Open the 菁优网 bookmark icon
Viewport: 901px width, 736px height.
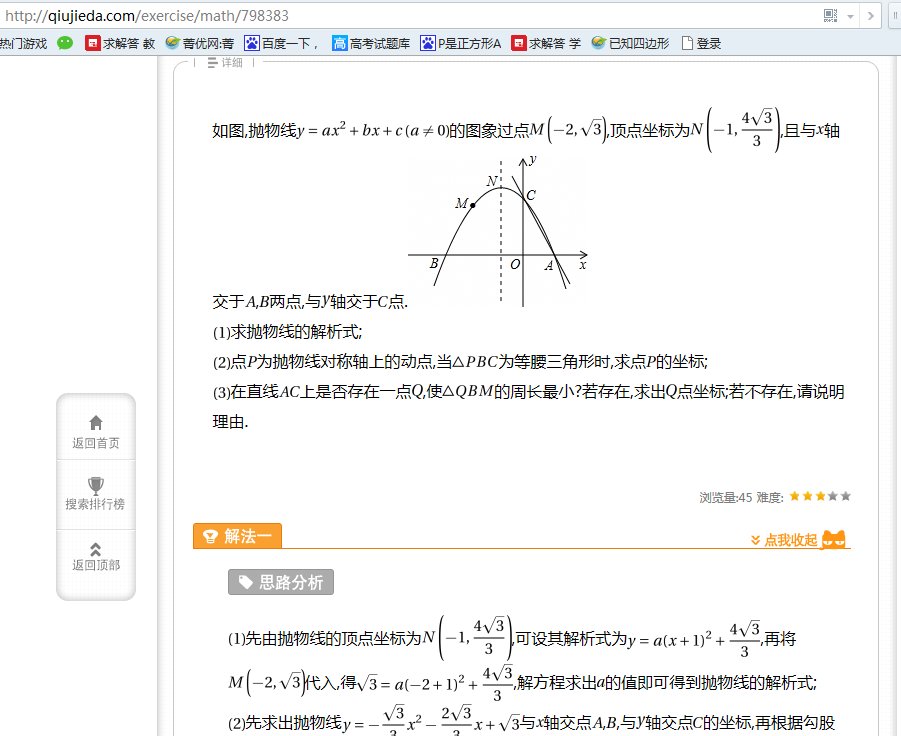[172, 42]
